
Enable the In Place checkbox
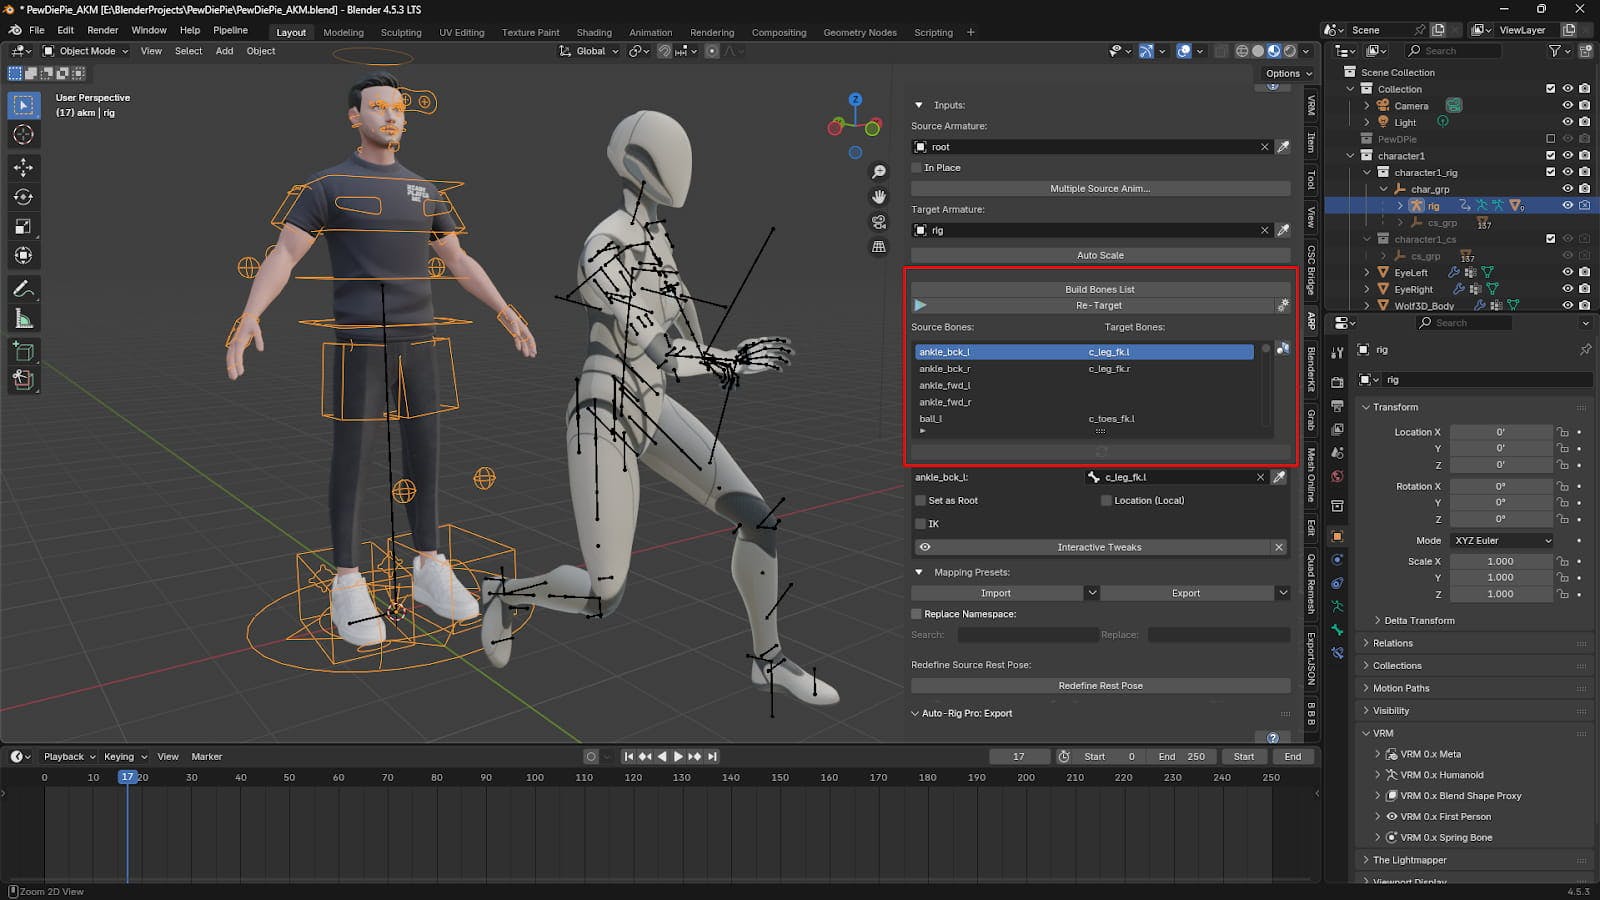pyautogui.click(x=917, y=168)
